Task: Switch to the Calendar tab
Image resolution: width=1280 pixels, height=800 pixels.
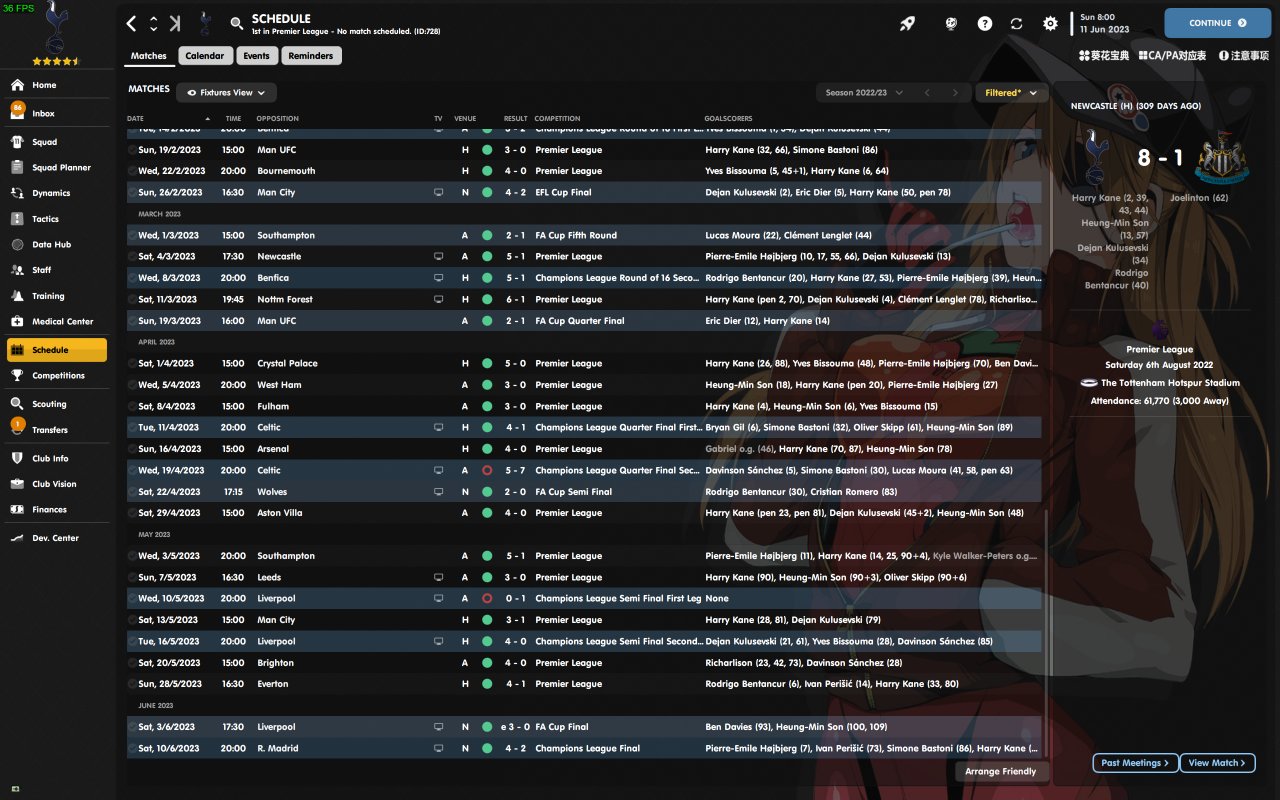Action: click(x=204, y=56)
